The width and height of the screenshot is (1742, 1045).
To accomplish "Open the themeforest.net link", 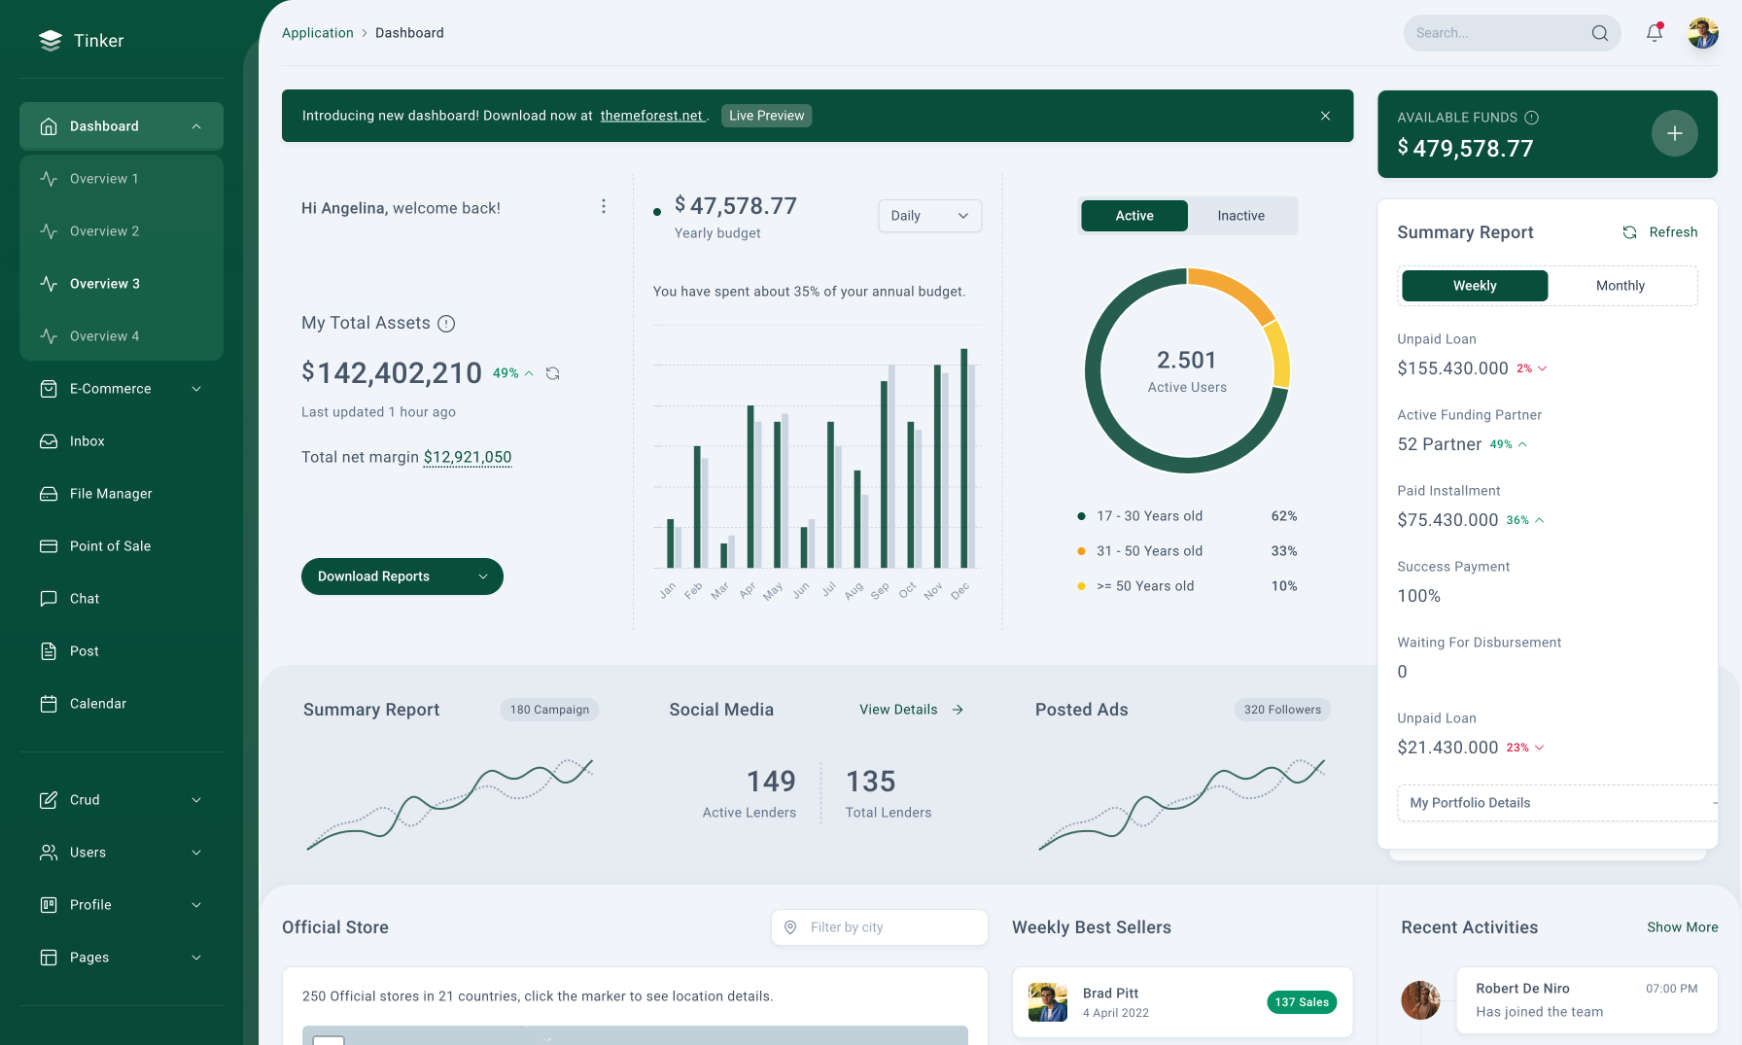I will click(x=651, y=115).
